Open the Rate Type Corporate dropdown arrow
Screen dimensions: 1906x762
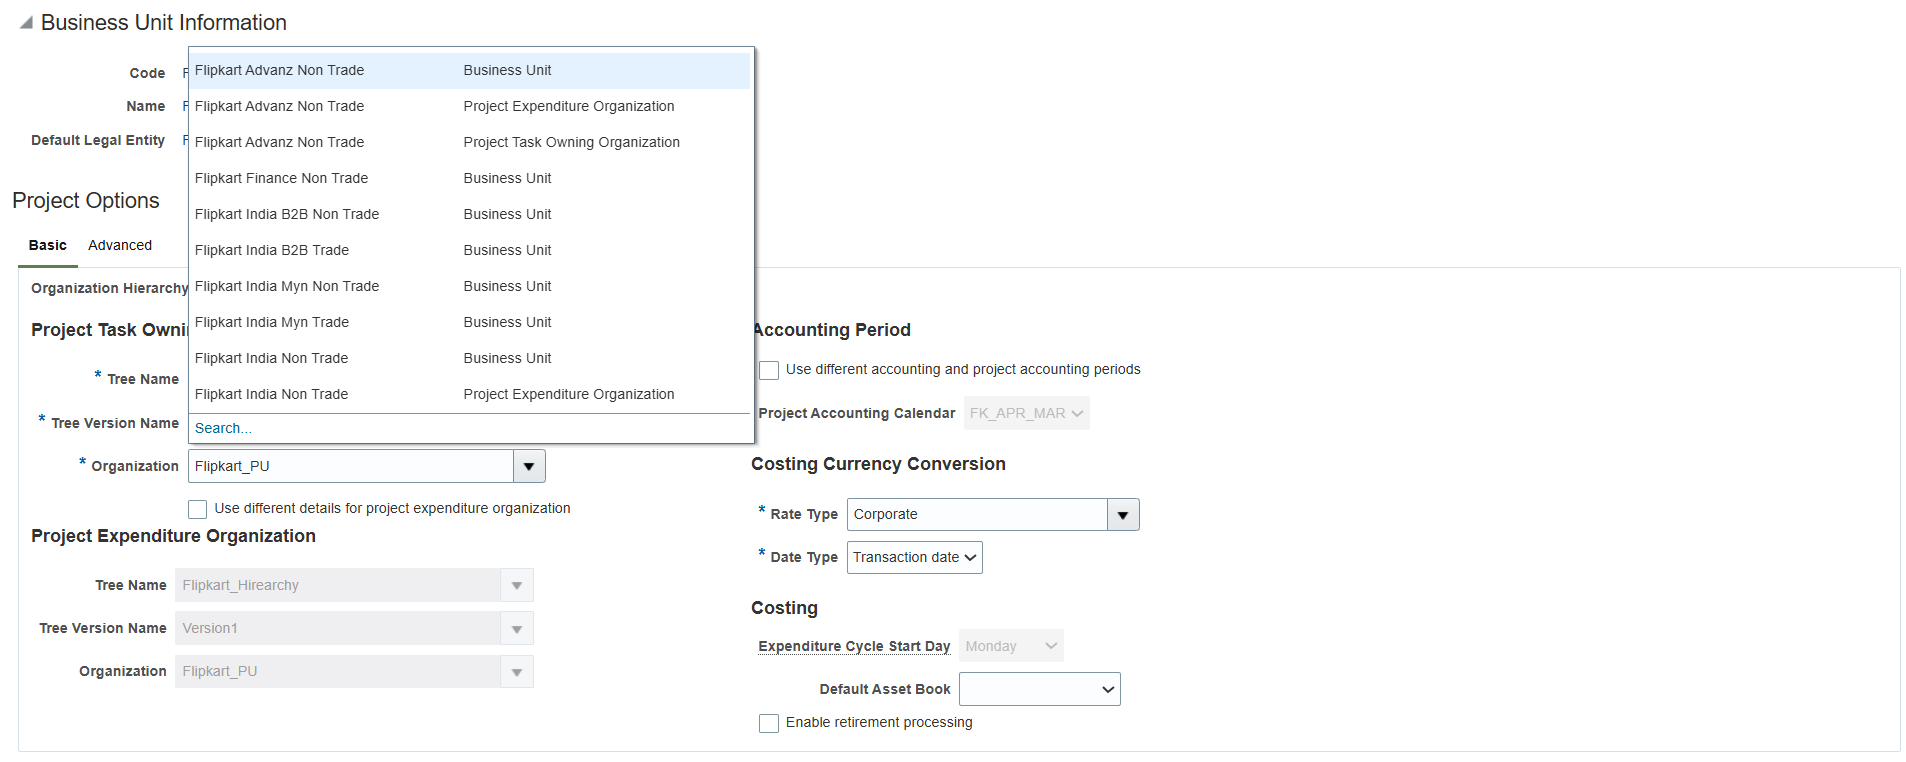[1123, 514]
